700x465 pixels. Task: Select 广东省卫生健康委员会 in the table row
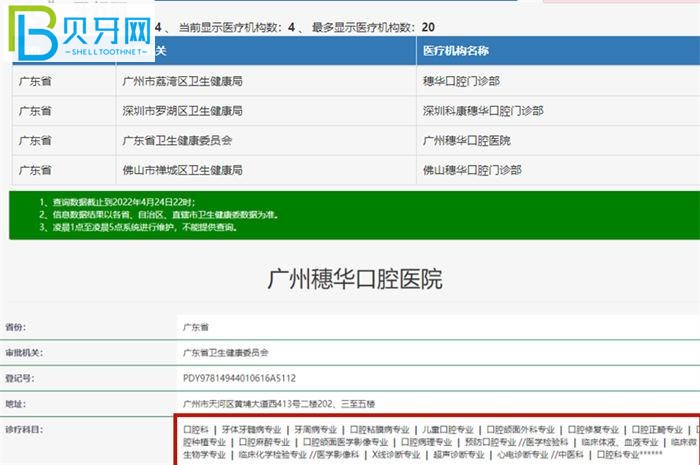[x=177, y=141]
